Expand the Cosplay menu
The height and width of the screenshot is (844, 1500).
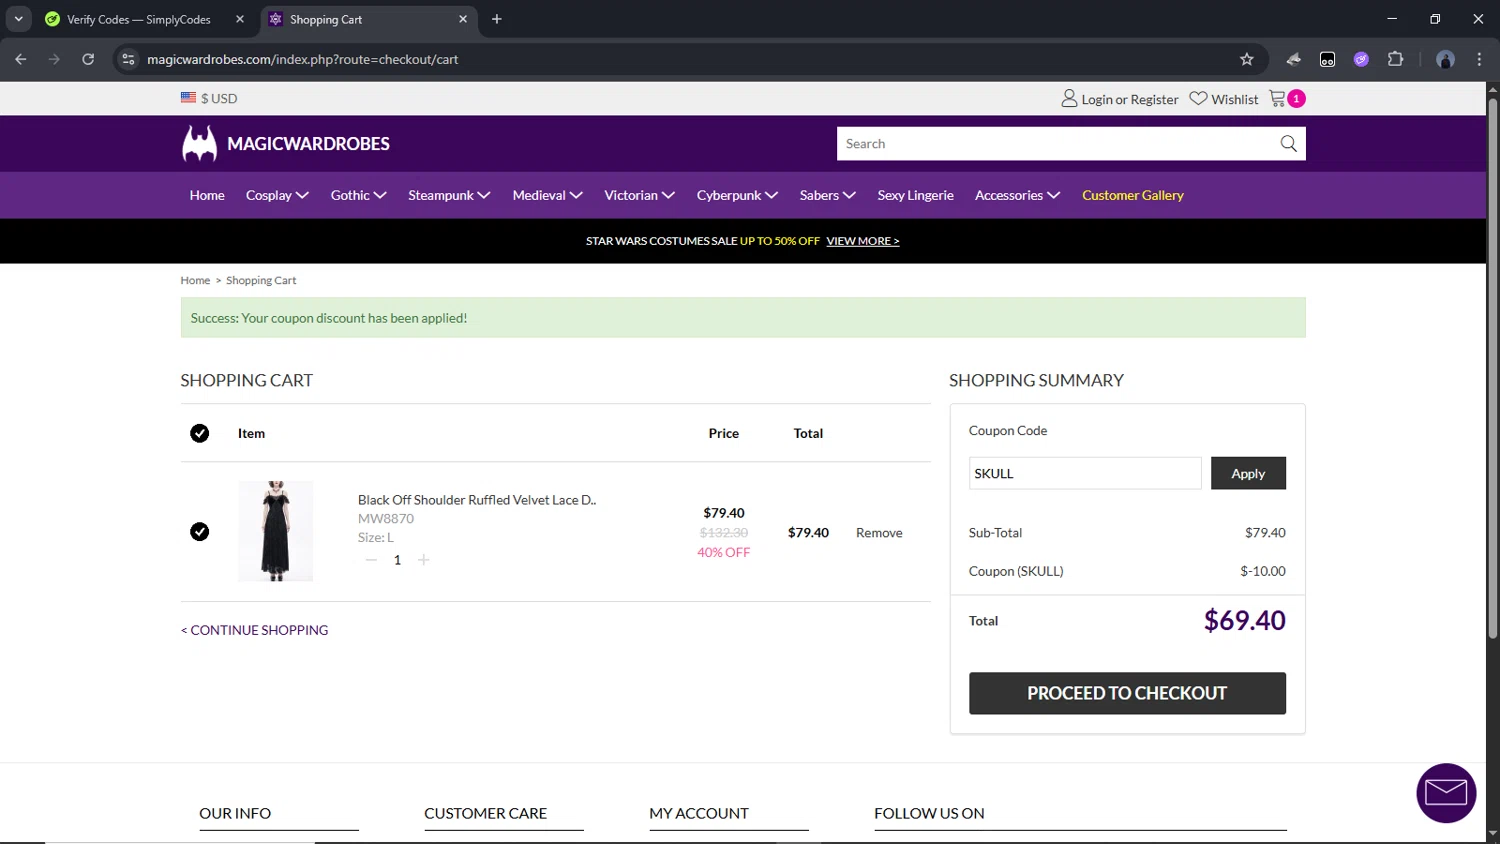277,195
